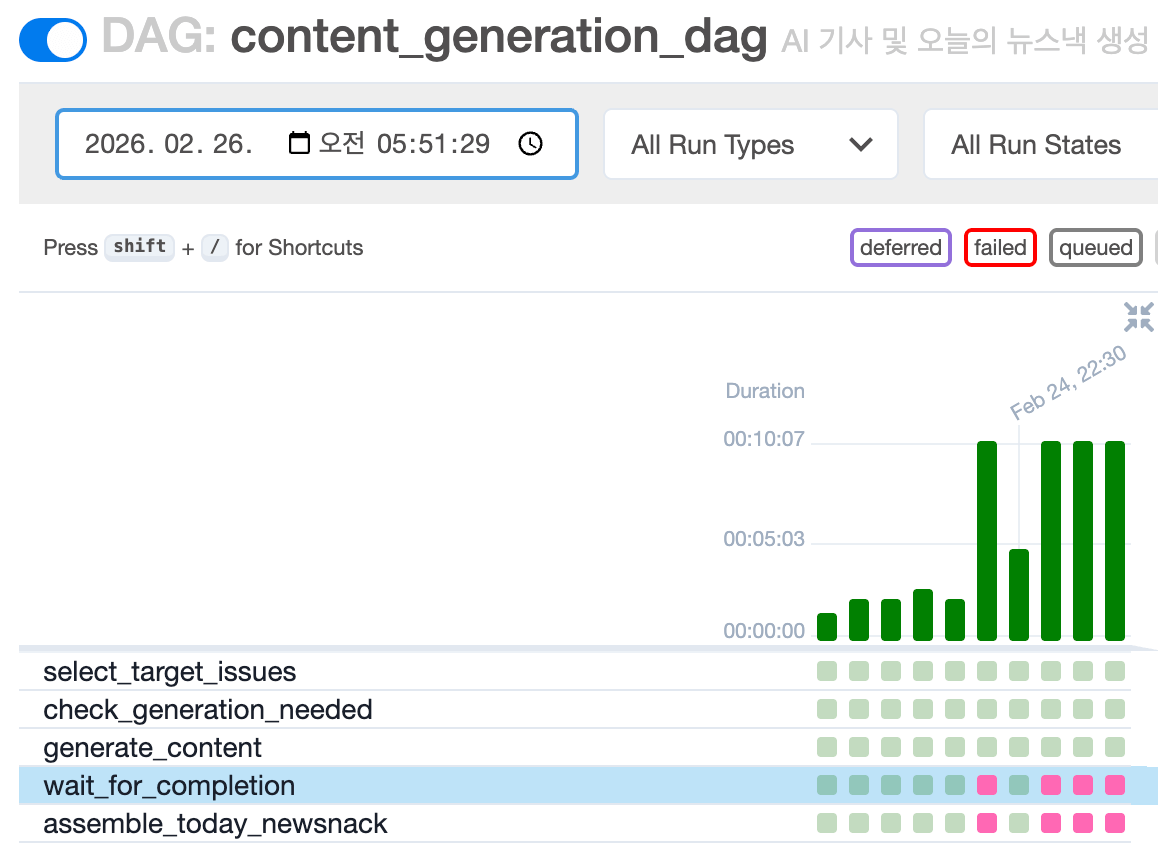
Task: Filter by the queued status badge
Action: (x=1095, y=248)
